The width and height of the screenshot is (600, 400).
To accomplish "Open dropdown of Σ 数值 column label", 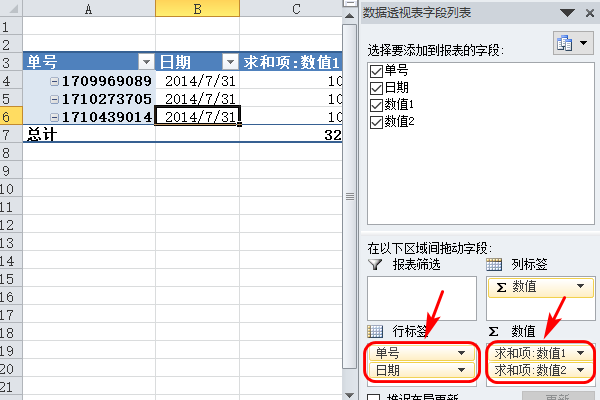I will click(580, 286).
